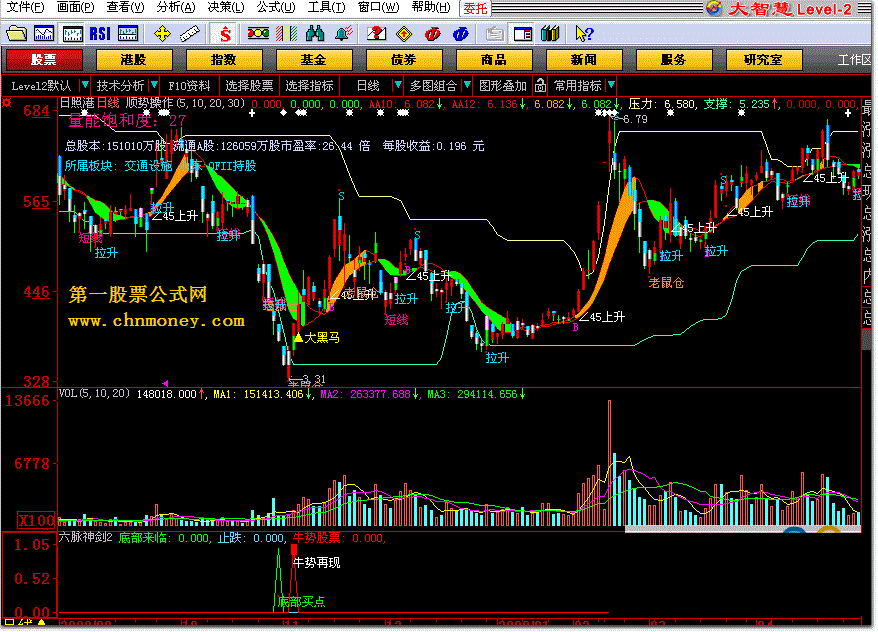Switch to the 债券 tab
Screen dimensions: 878x632
(x=404, y=60)
